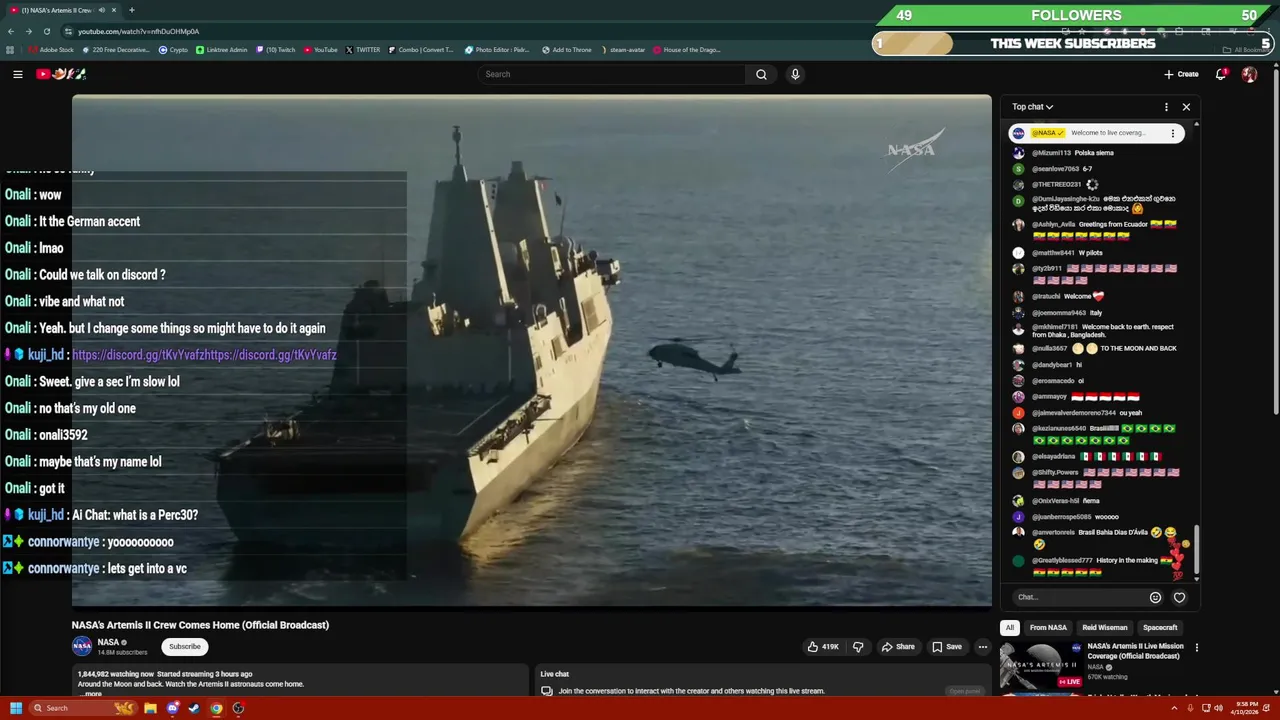Open the Photo Editor Pixlr bookmark
This screenshot has width=1280, height=720.
[497, 50]
